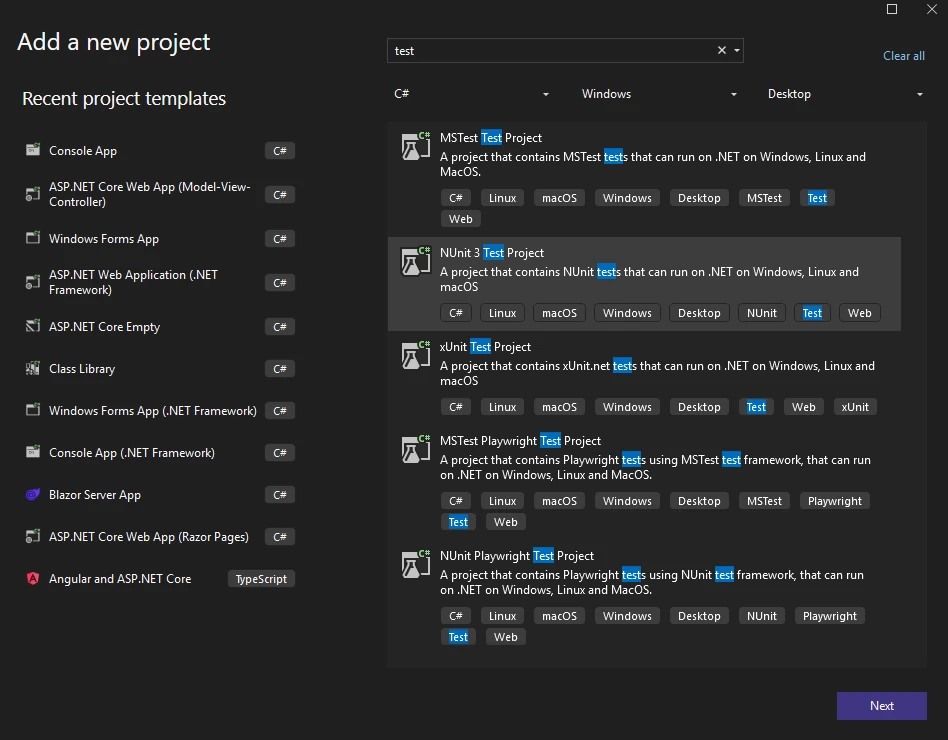Image resolution: width=948 pixels, height=740 pixels.
Task: Click the Desktop tag on MSTest Playwright project
Action: (x=699, y=501)
